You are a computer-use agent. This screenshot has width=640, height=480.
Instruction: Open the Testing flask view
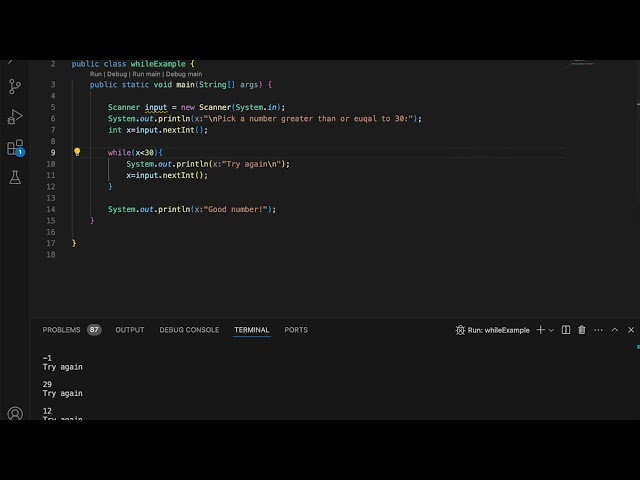15,178
